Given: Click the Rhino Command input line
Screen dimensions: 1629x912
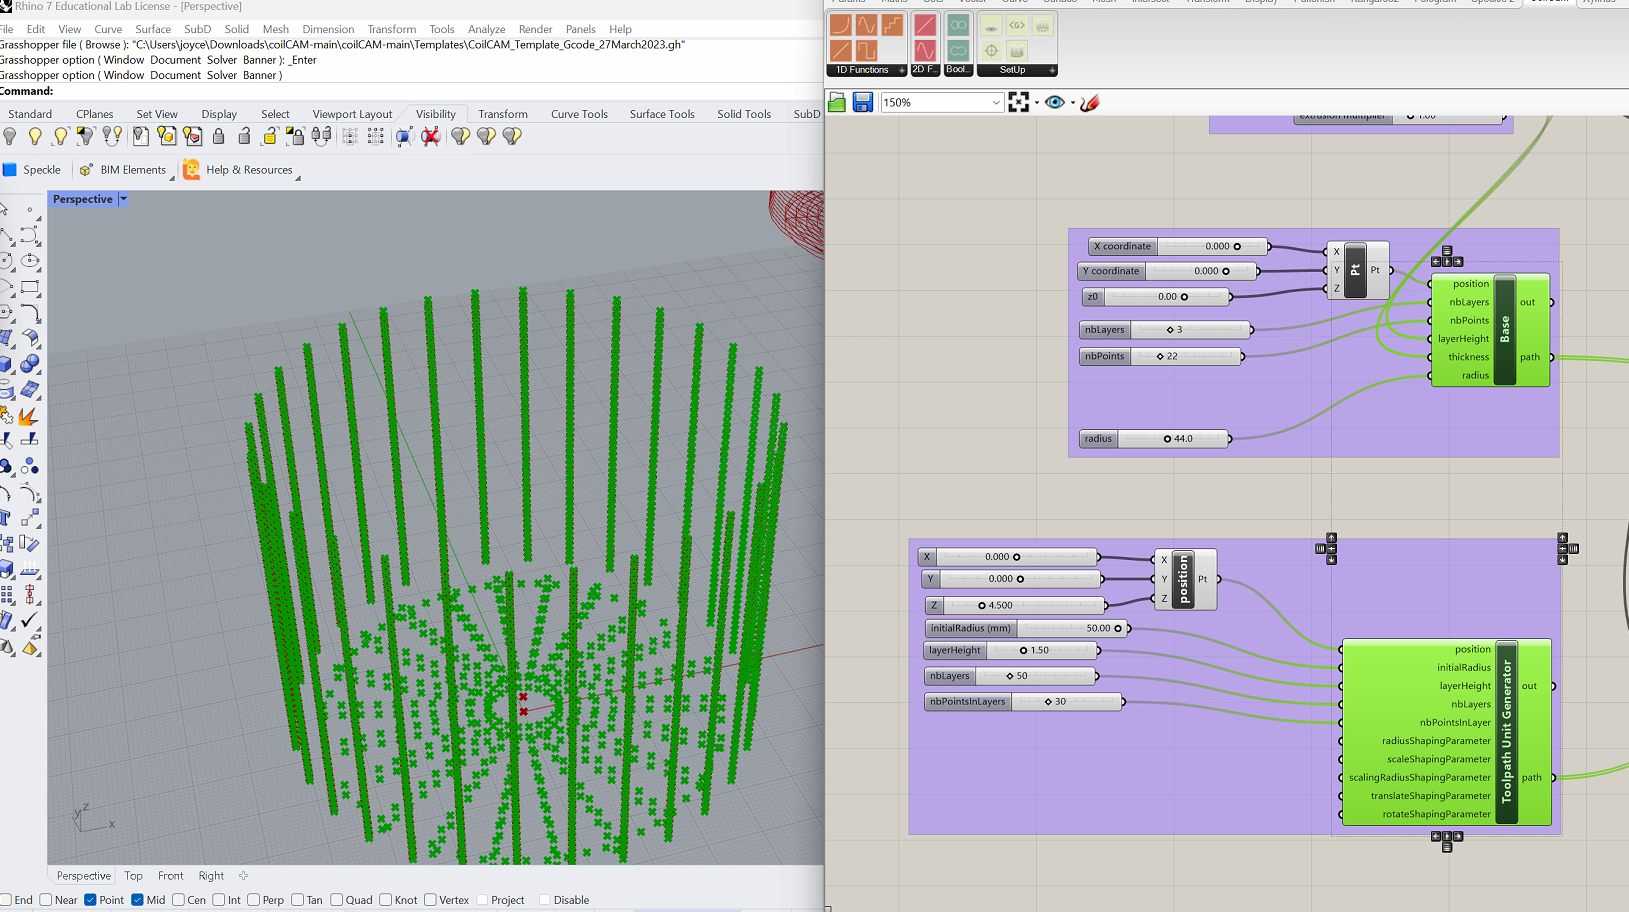Looking at the screenshot, I should 412,91.
